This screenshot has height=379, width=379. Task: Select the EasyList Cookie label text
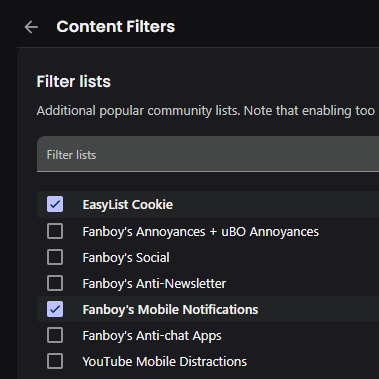pyautogui.click(x=128, y=205)
